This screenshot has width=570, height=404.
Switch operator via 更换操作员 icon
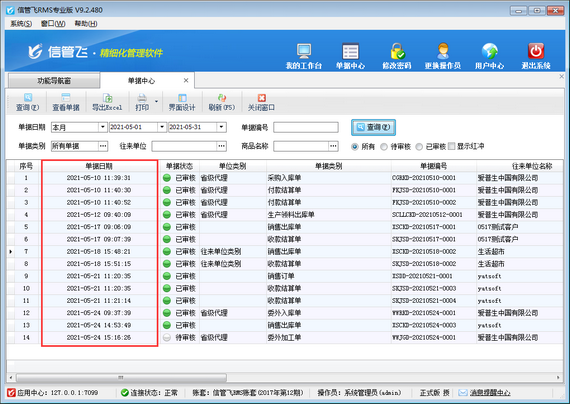(x=443, y=51)
